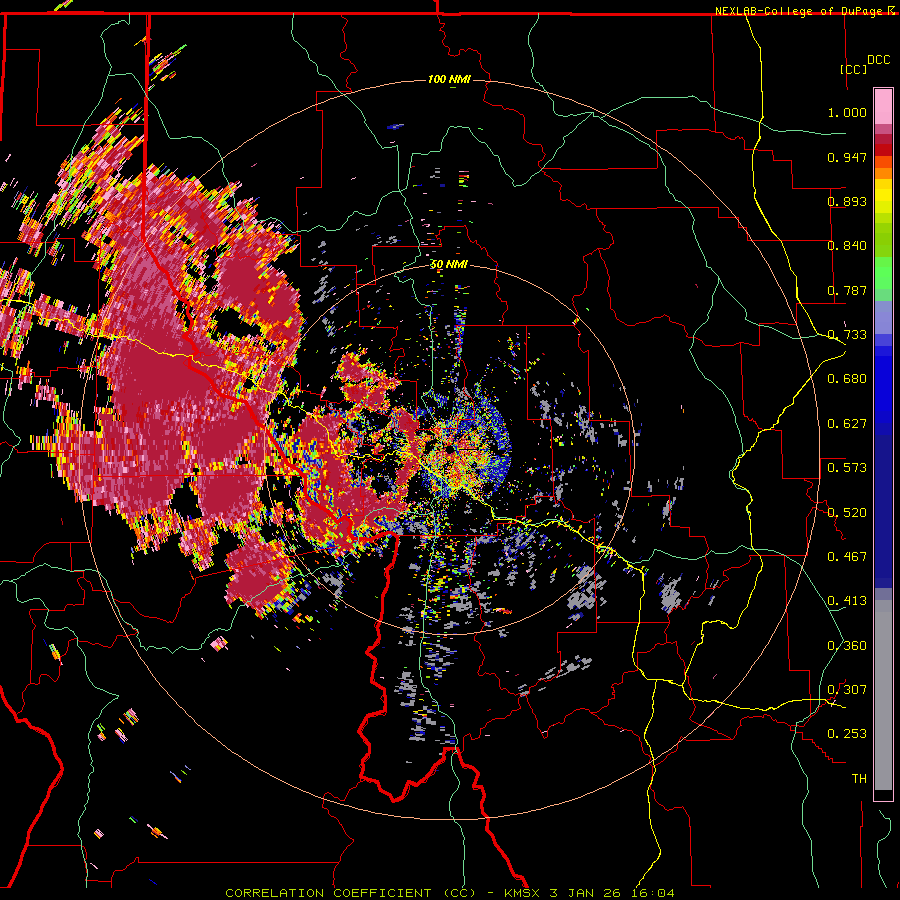The image size is (900, 900).
Task: Click the 0.413 scale value
Action: (x=847, y=601)
